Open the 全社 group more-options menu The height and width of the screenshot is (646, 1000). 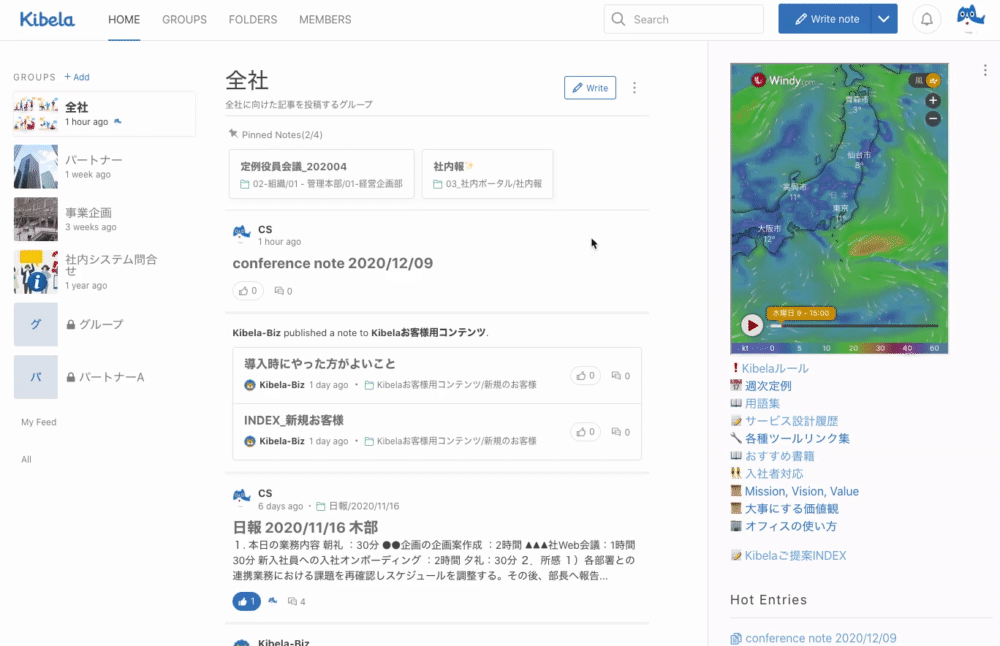coord(634,88)
